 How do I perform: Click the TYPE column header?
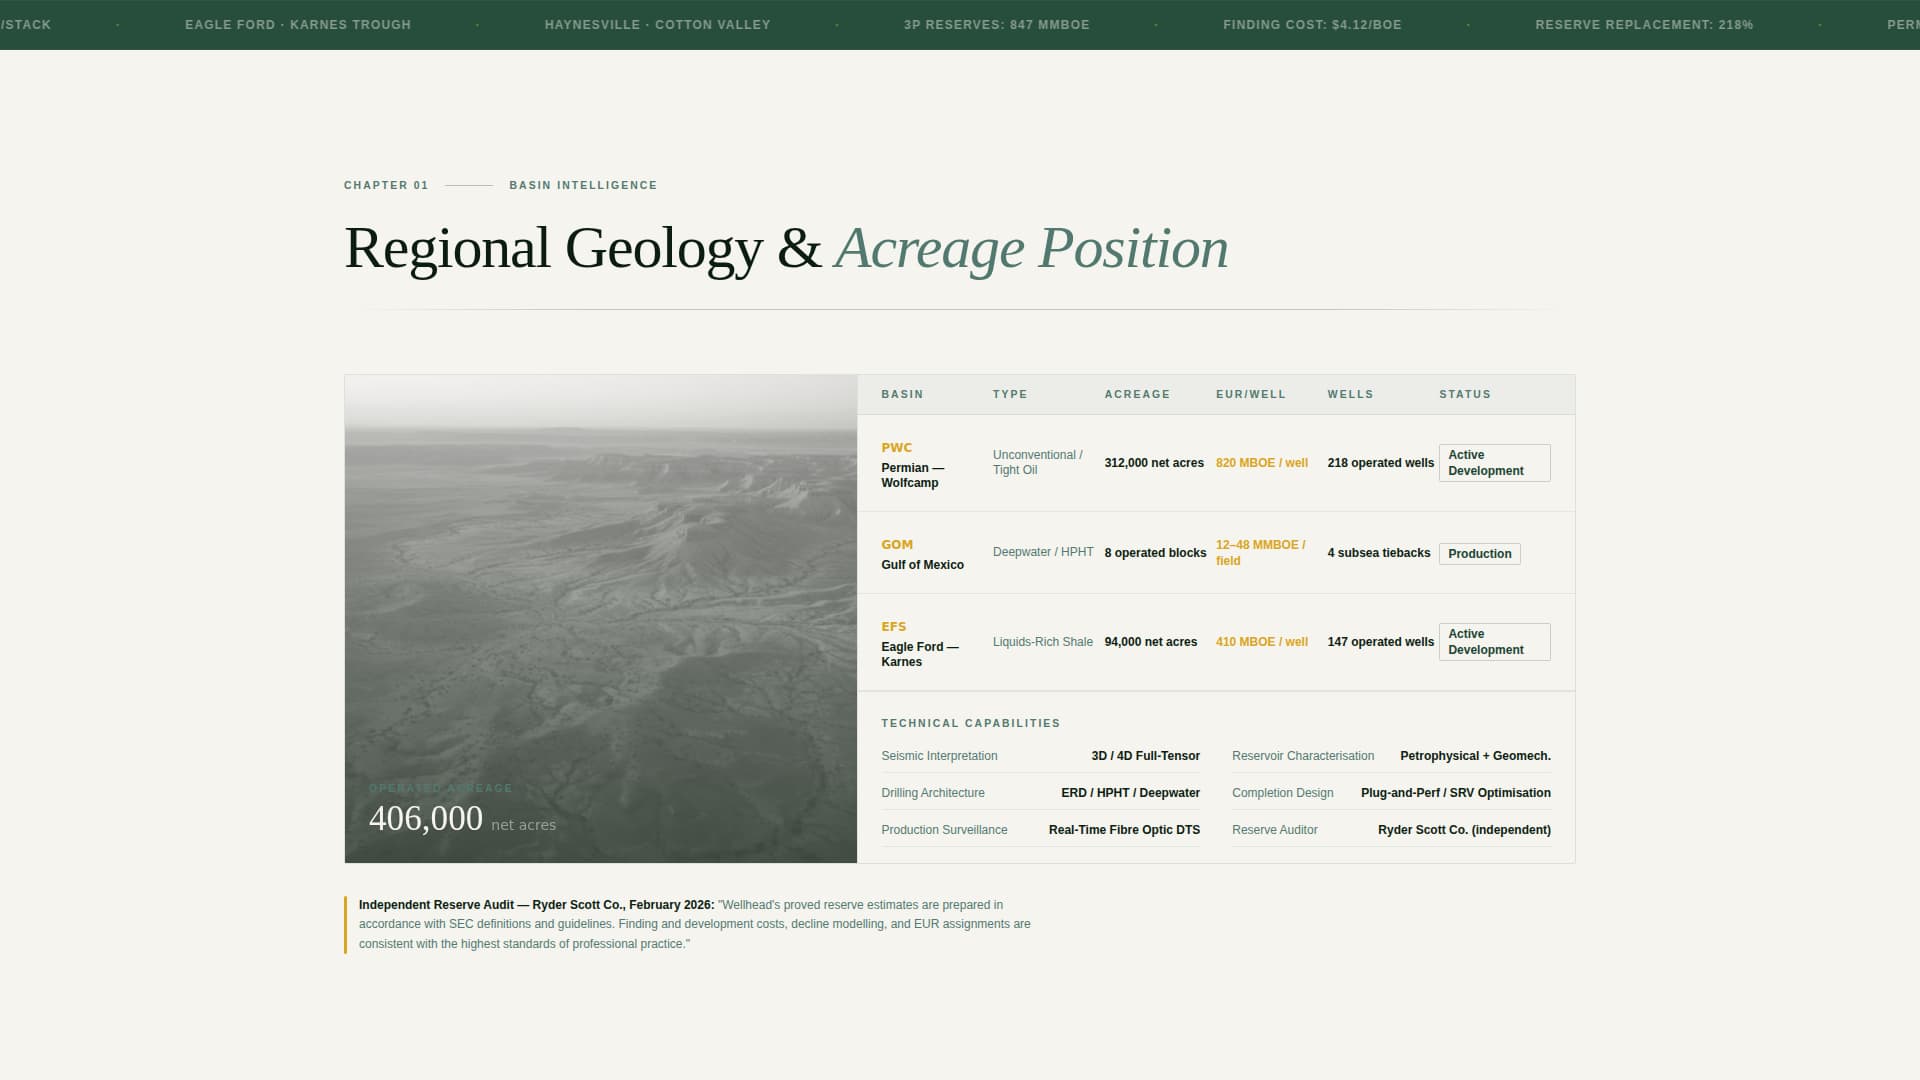pyautogui.click(x=1010, y=394)
